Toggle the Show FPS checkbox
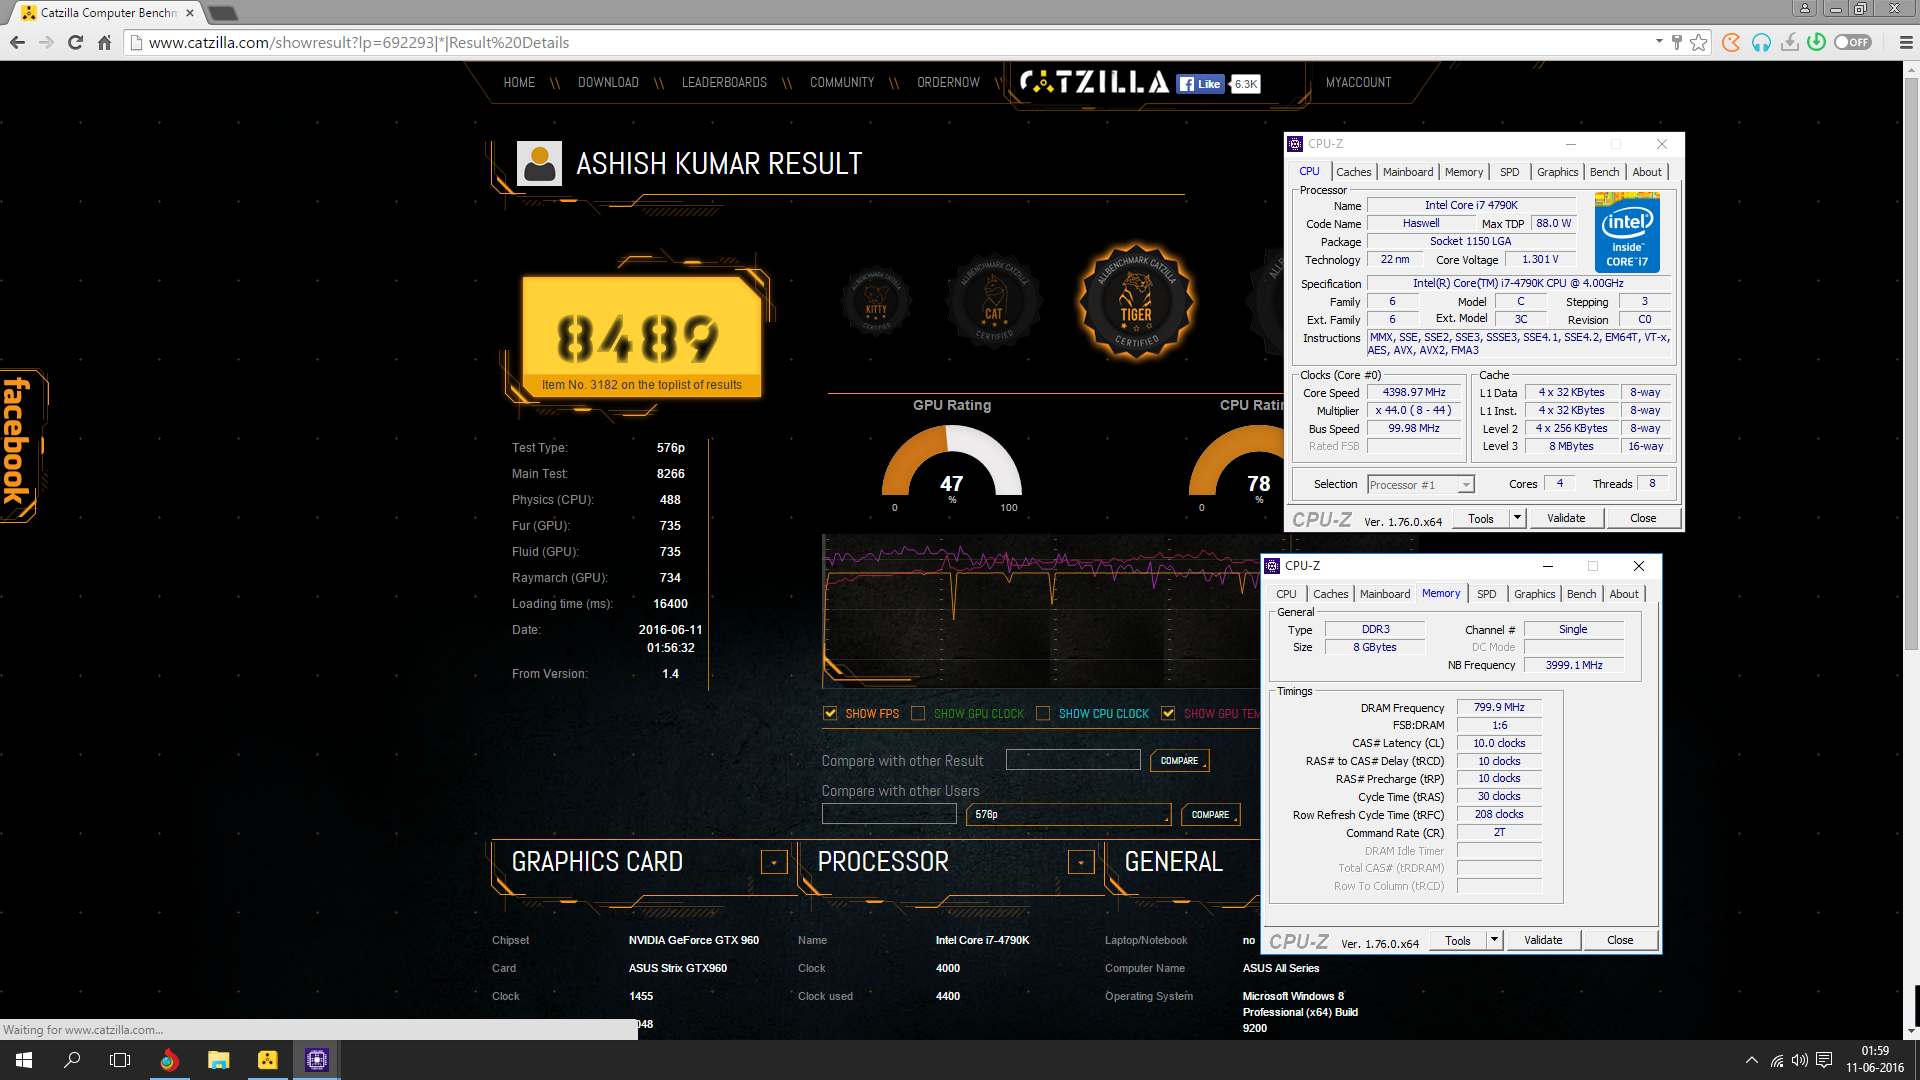Viewport: 1920px width, 1080px height. tap(830, 713)
